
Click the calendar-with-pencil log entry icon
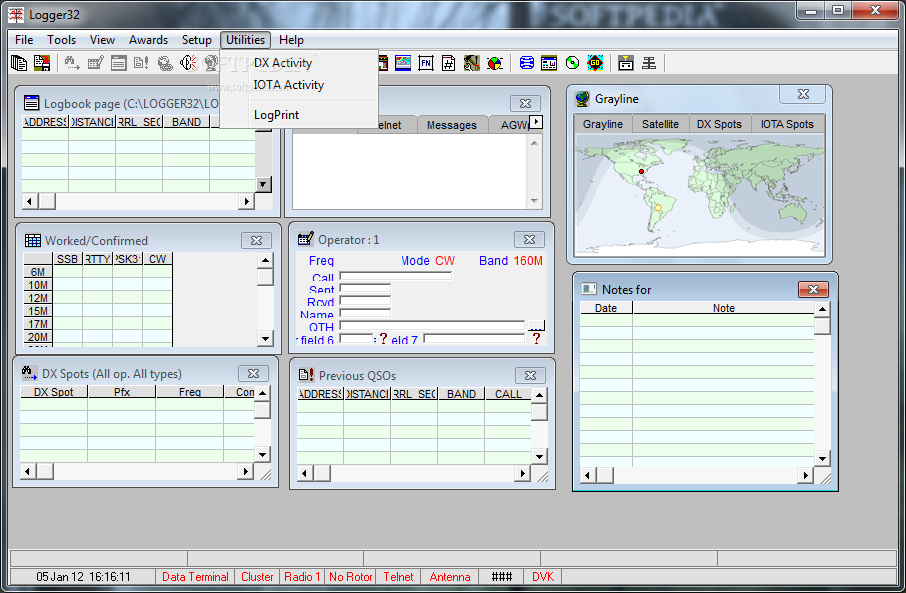pyautogui.click(x=95, y=63)
